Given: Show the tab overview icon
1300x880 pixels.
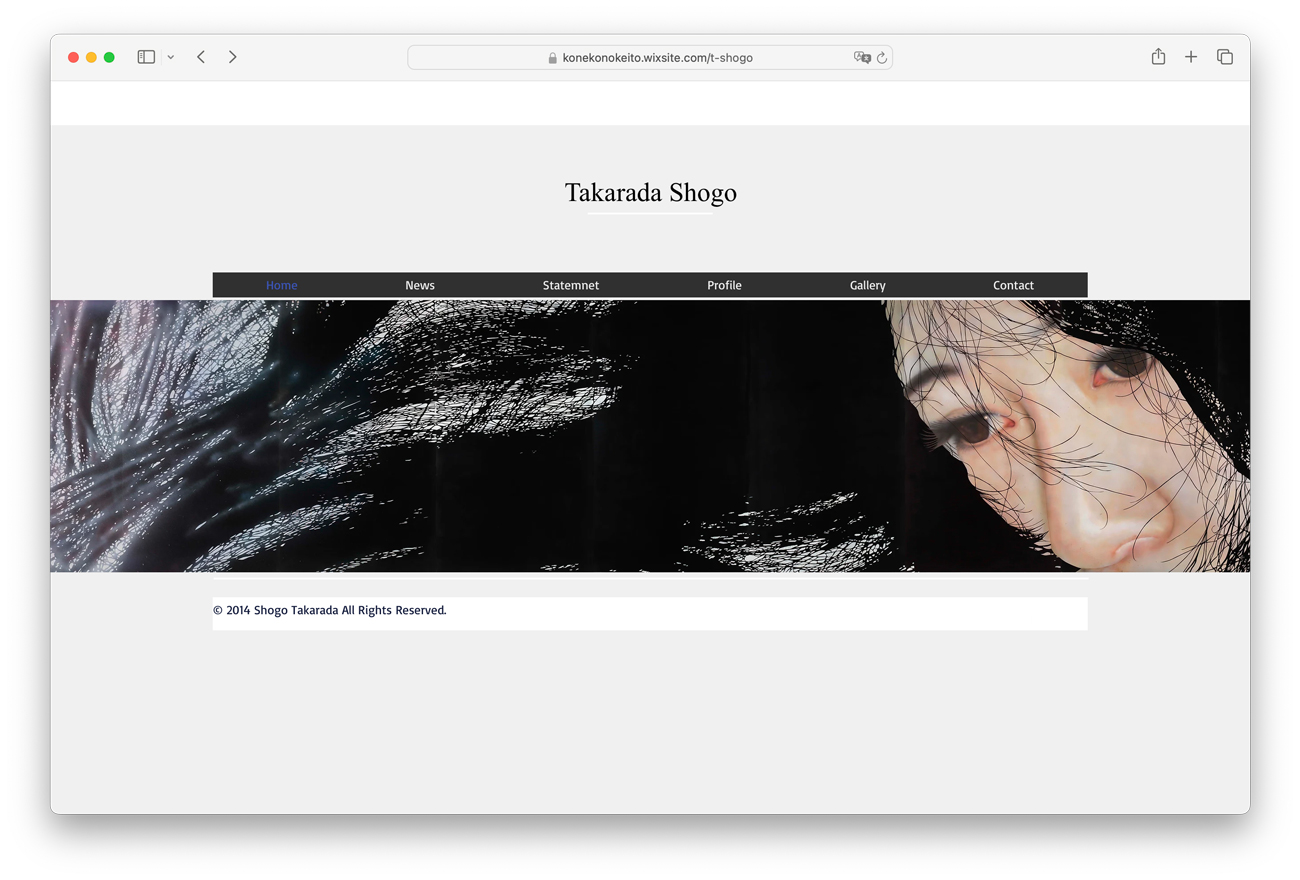Looking at the screenshot, I should tap(1225, 57).
